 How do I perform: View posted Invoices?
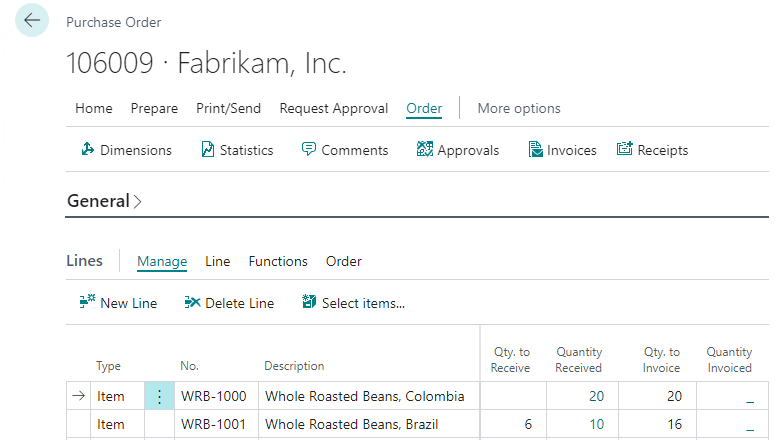[562, 150]
